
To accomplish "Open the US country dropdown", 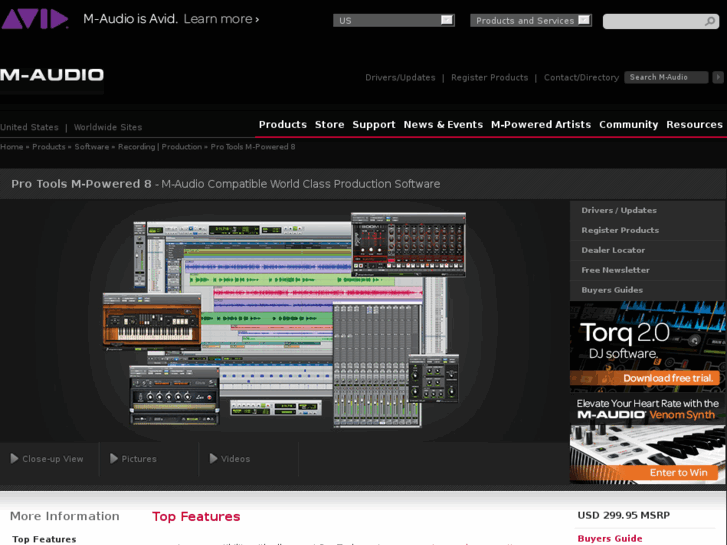I will (394, 20).
